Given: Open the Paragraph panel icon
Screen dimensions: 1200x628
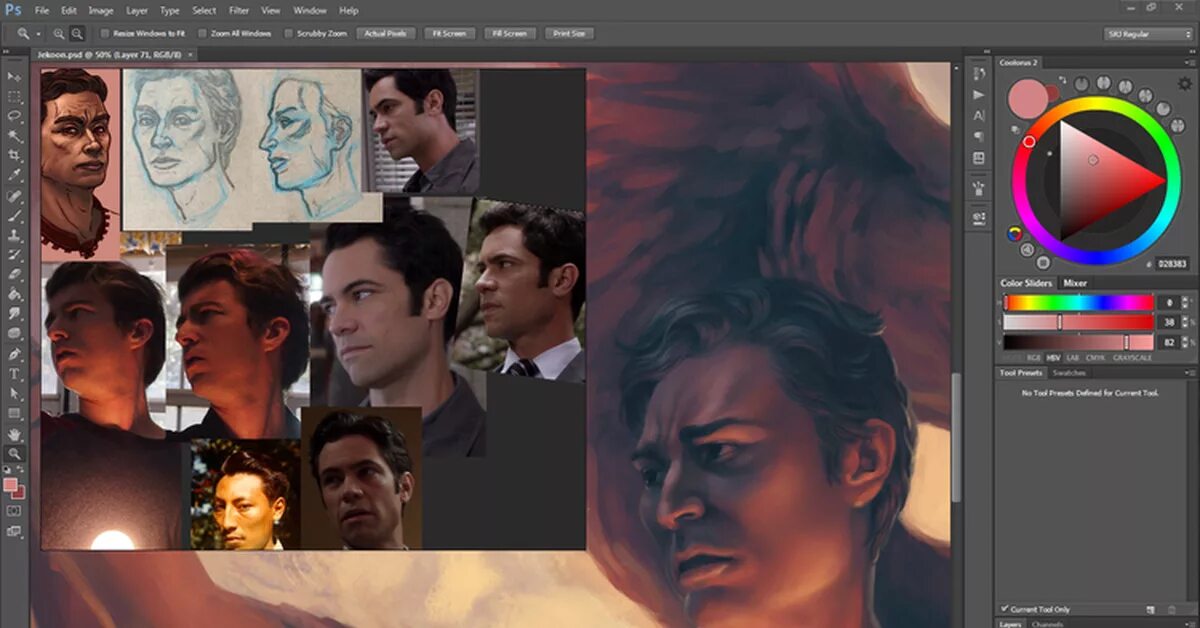Looking at the screenshot, I should 979,136.
